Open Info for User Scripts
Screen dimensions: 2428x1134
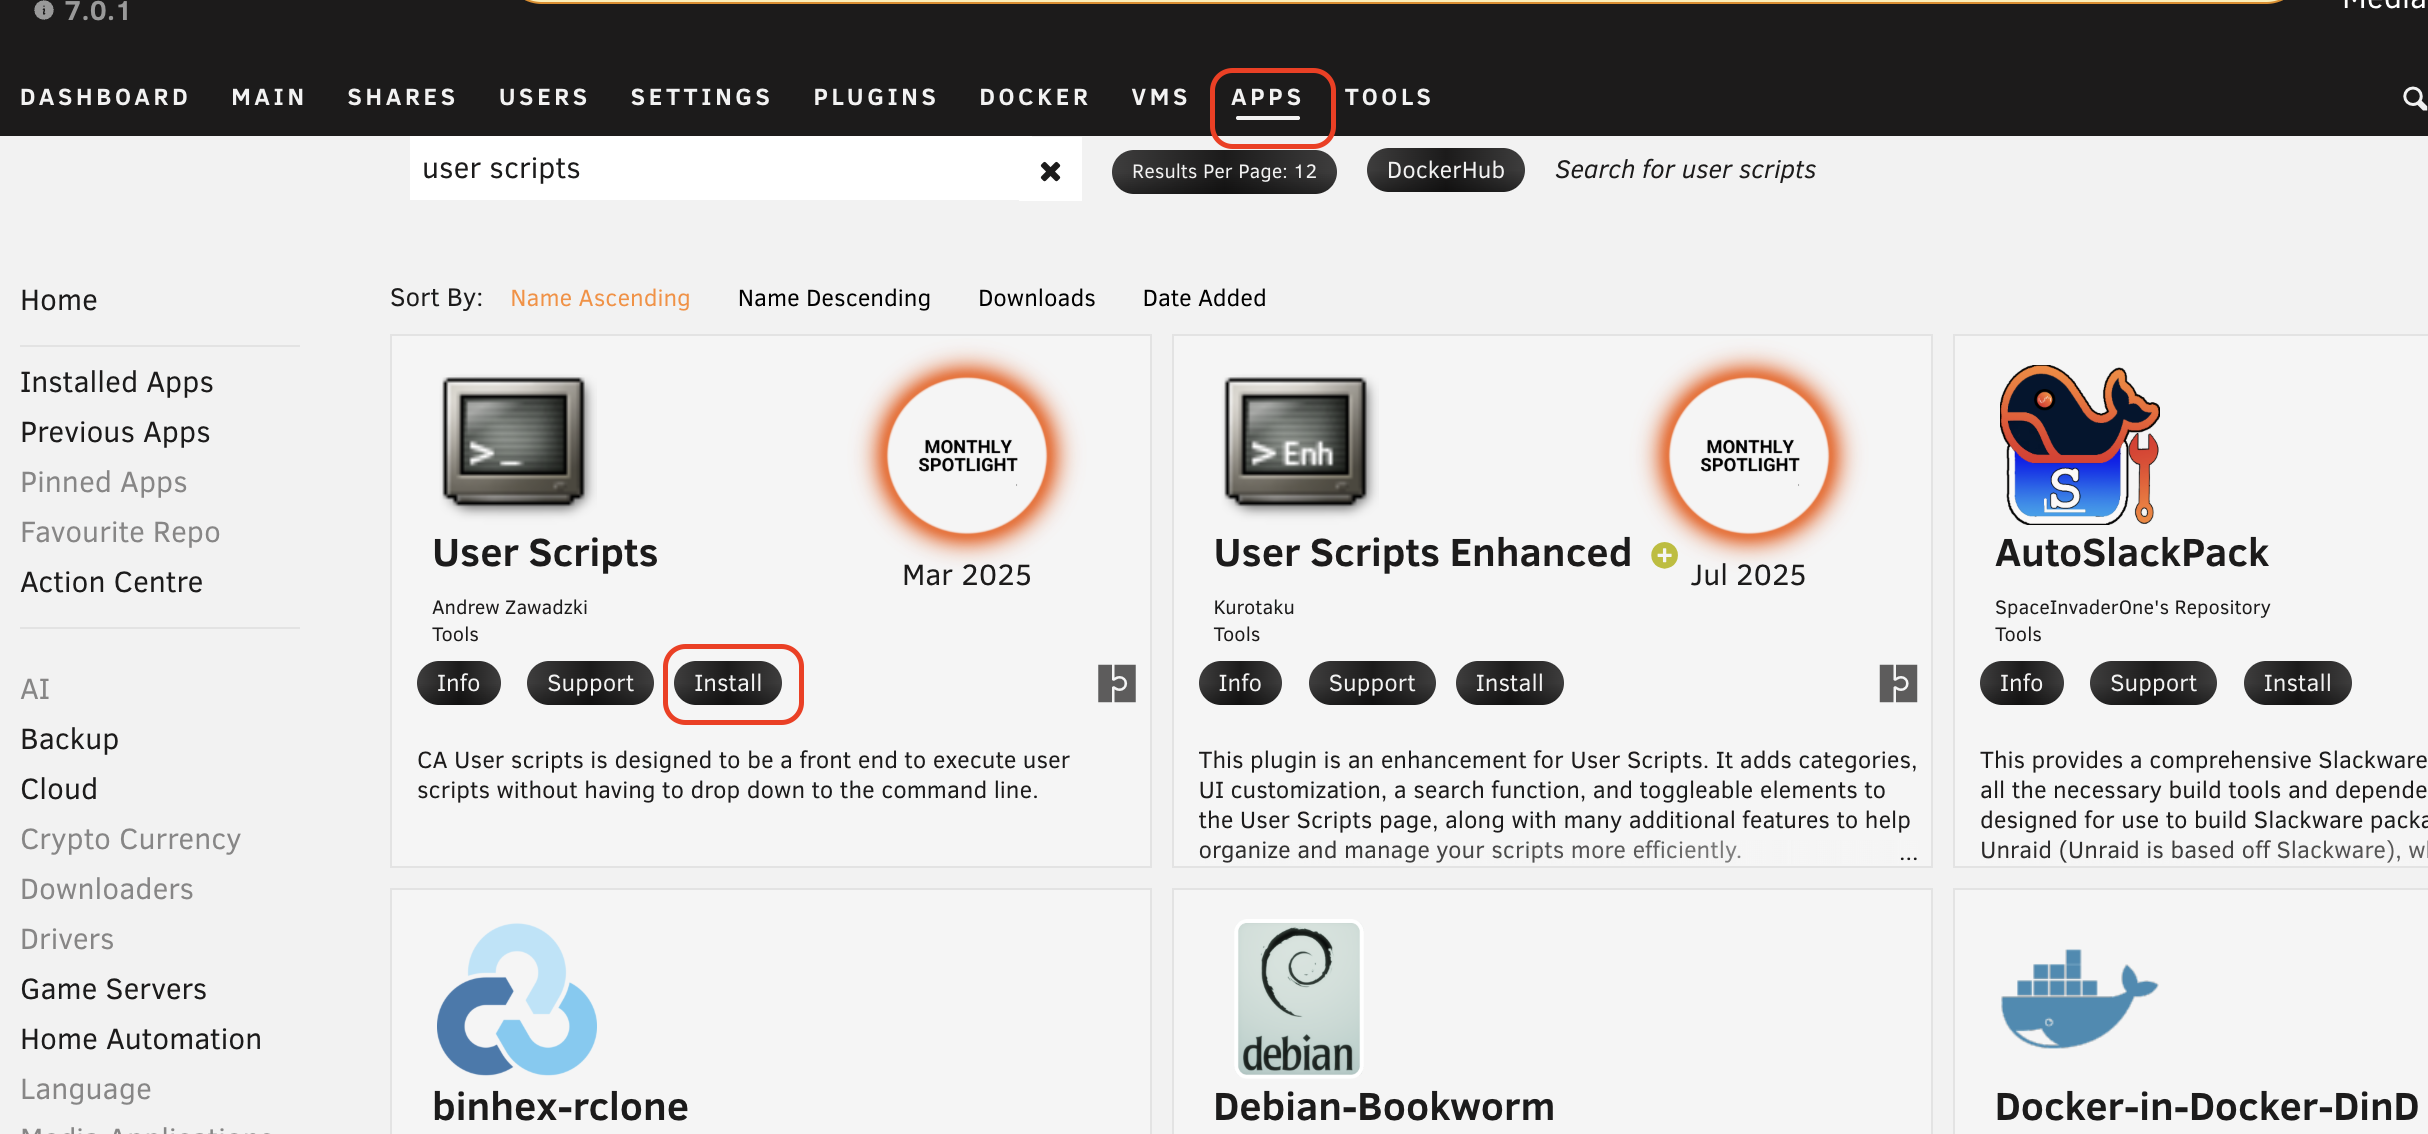click(x=458, y=683)
